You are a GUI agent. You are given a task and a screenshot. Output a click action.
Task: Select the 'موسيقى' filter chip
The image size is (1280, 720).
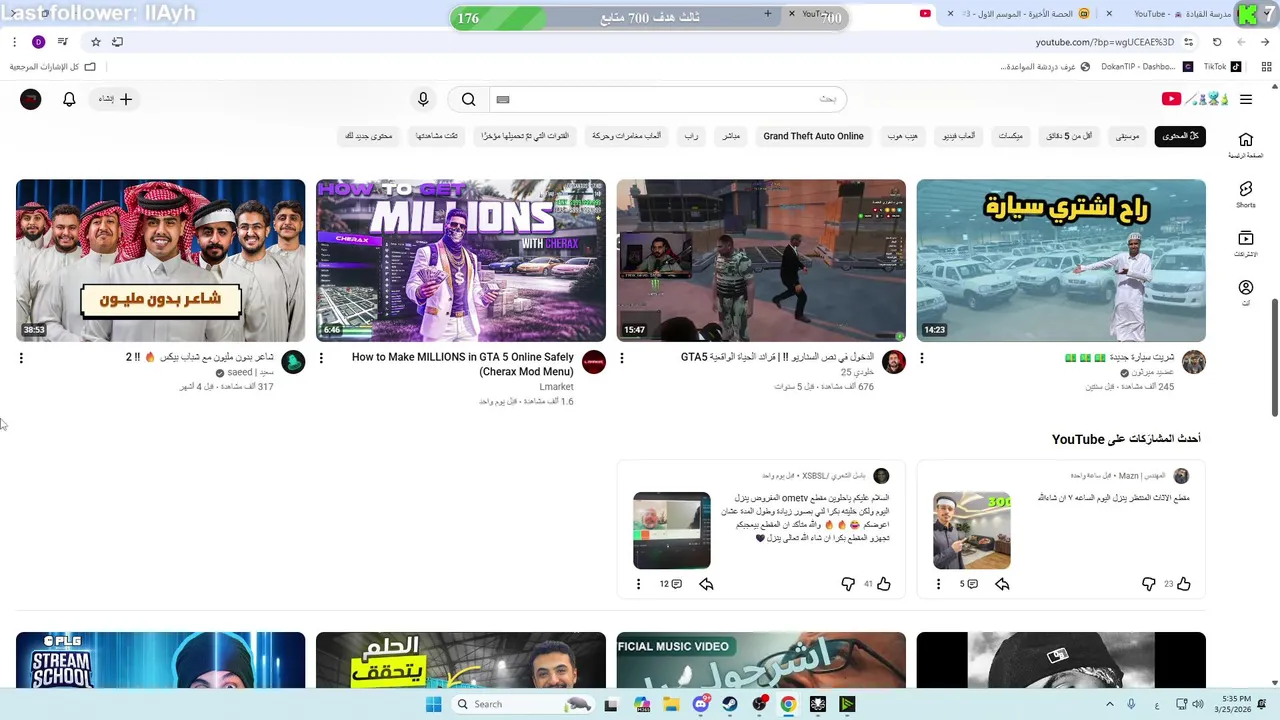(1128, 136)
